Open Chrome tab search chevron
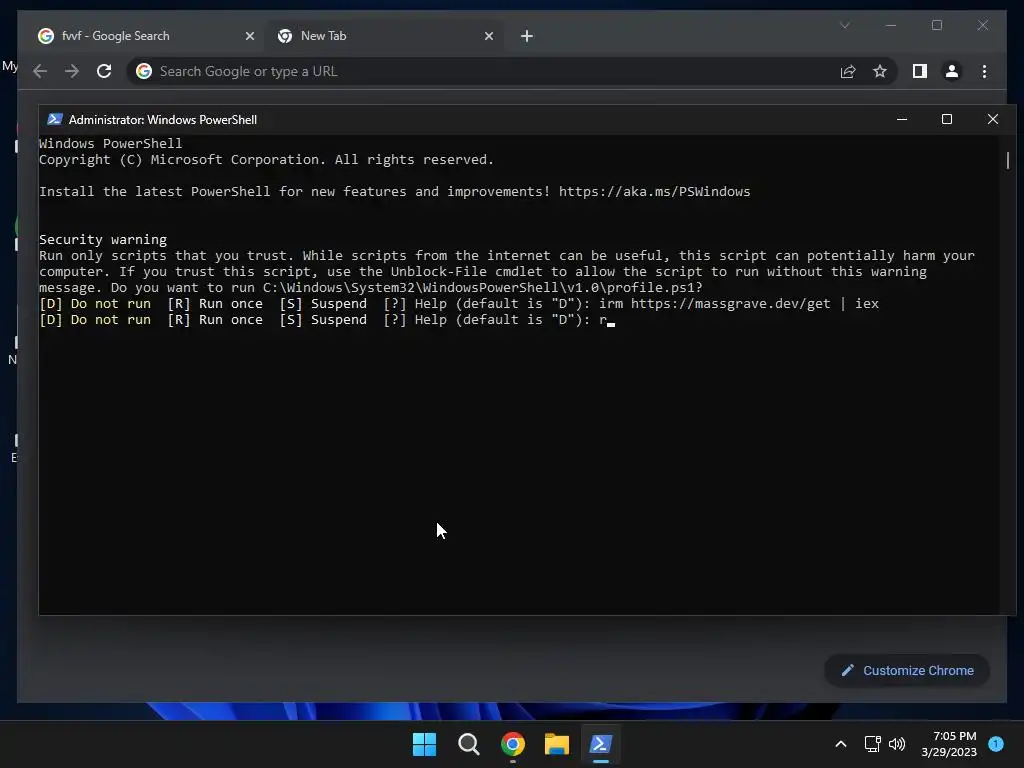Screen dimensions: 1024x768 (x=844, y=25)
